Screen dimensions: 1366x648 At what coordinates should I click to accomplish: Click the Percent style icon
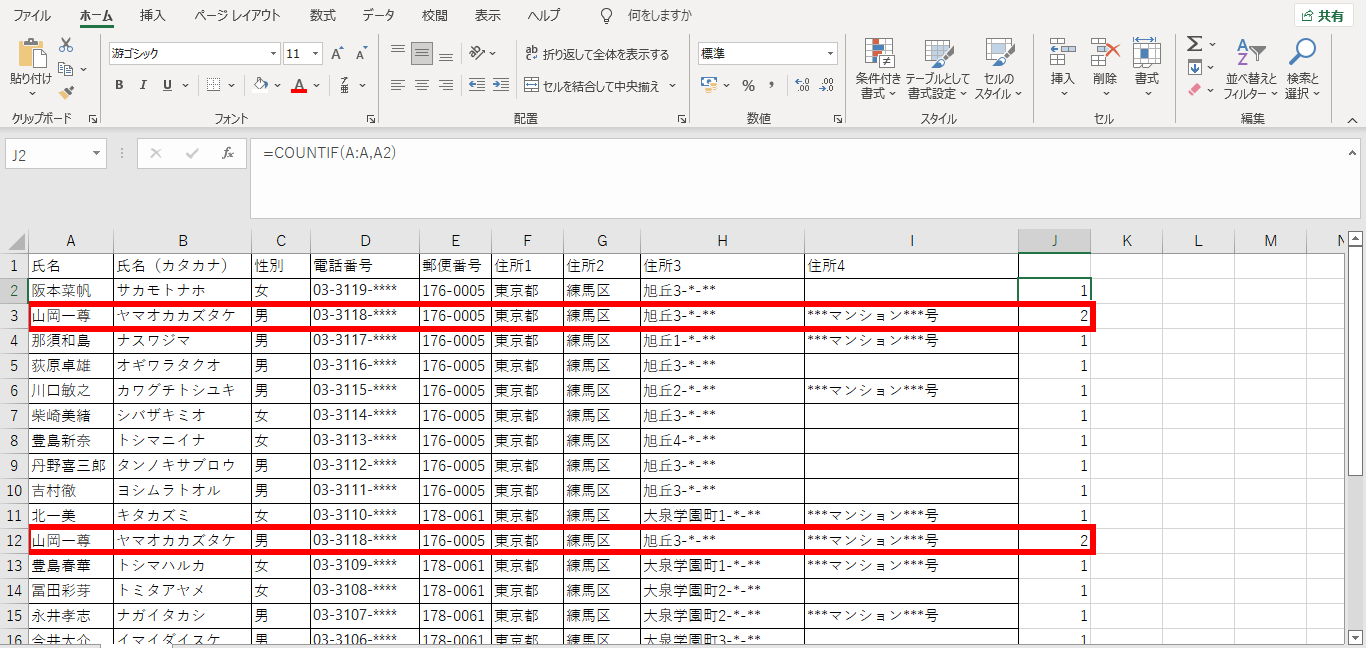point(747,87)
